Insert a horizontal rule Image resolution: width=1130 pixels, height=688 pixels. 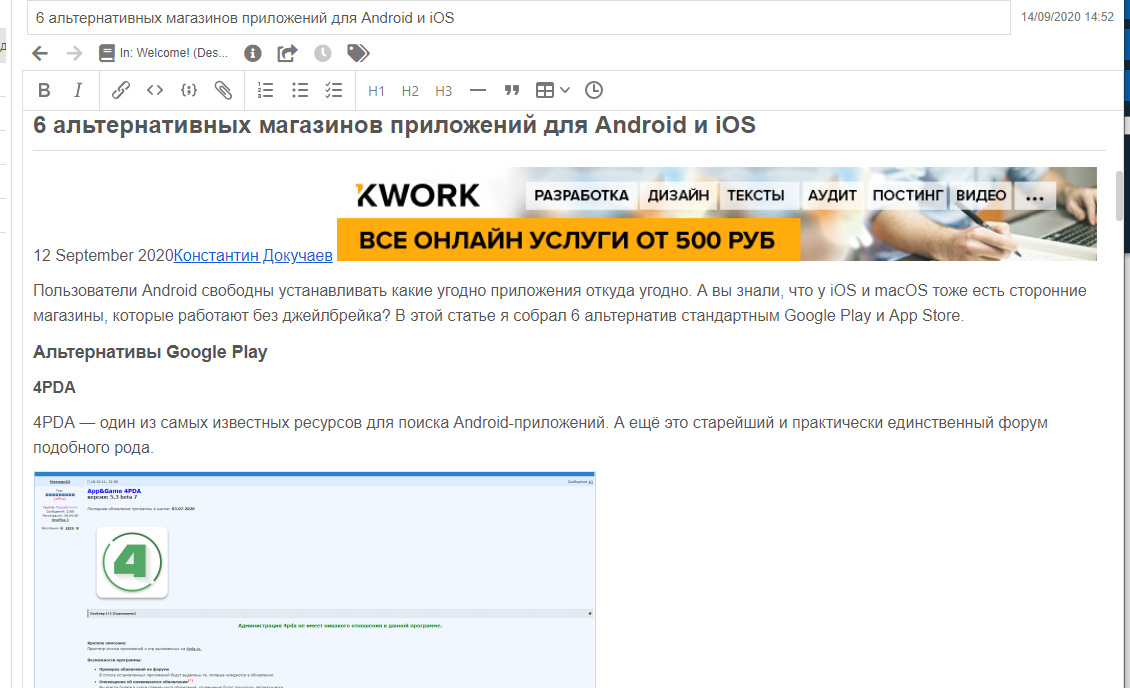(478, 91)
